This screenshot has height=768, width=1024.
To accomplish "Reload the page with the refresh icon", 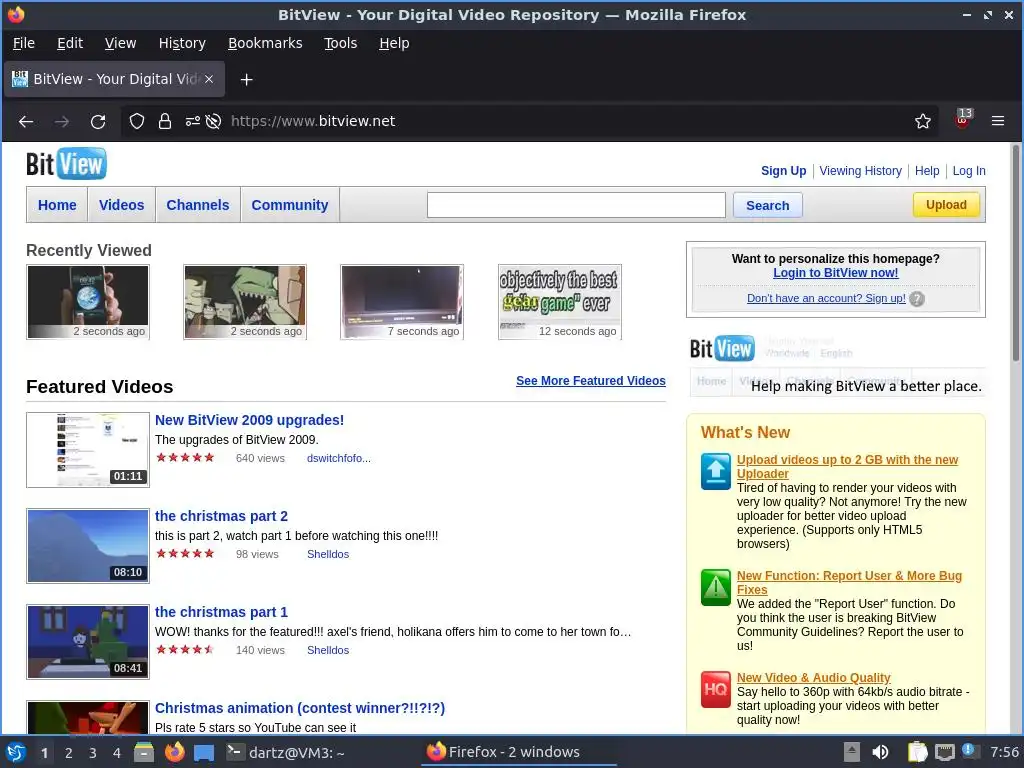I will [98, 121].
